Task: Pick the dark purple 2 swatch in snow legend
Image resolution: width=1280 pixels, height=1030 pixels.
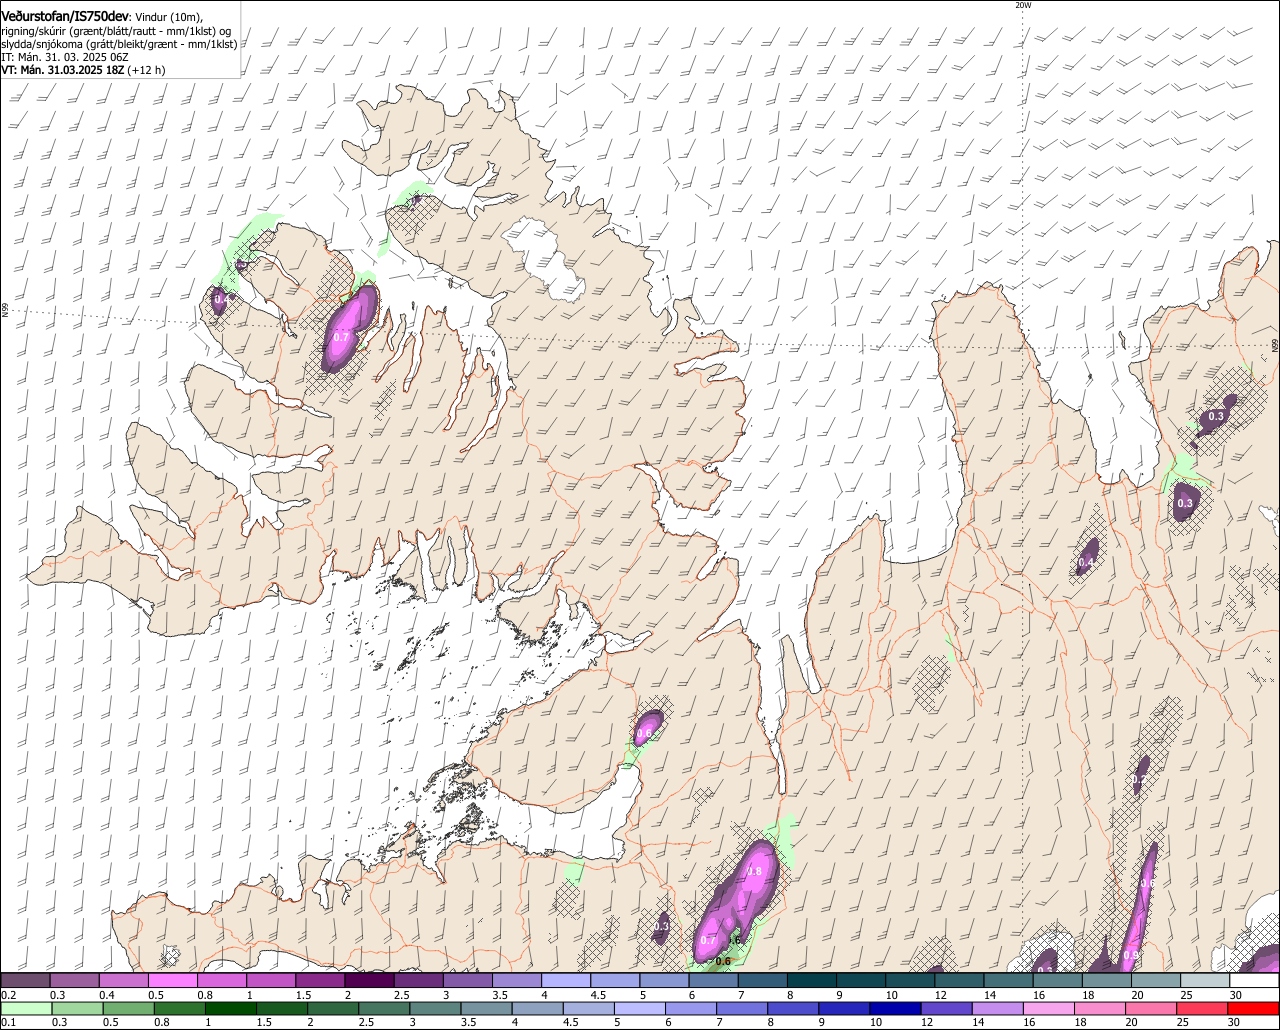Action: pyautogui.click(x=368, y=981)
